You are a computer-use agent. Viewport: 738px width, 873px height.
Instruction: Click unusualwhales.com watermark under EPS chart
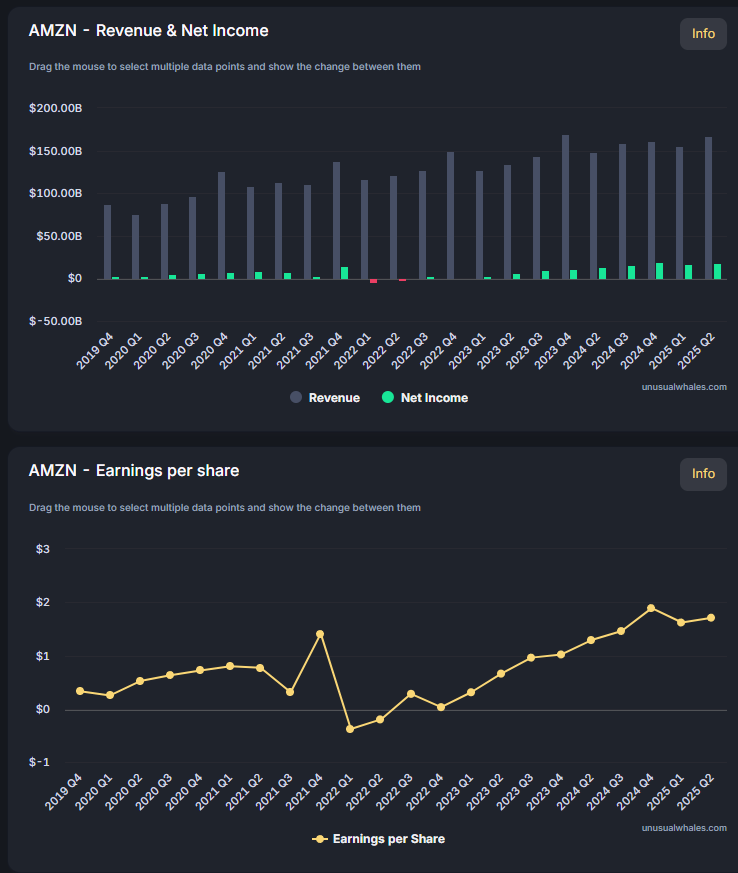684,827
